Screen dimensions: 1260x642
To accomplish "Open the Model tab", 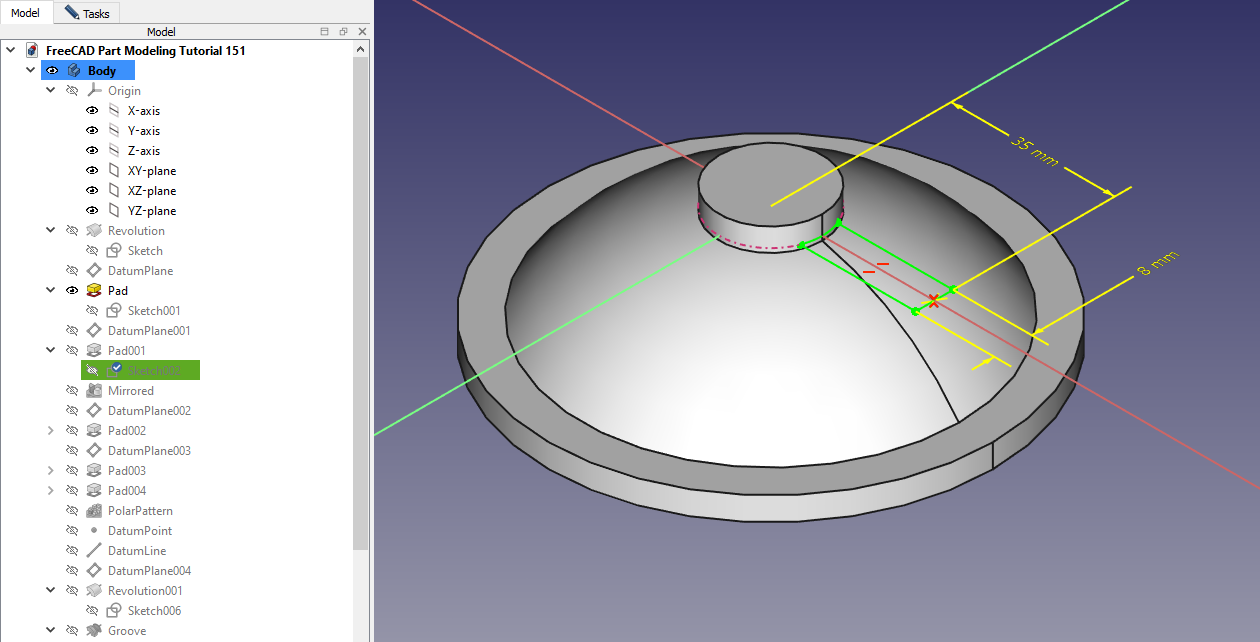I will click(x=25, y=13).
